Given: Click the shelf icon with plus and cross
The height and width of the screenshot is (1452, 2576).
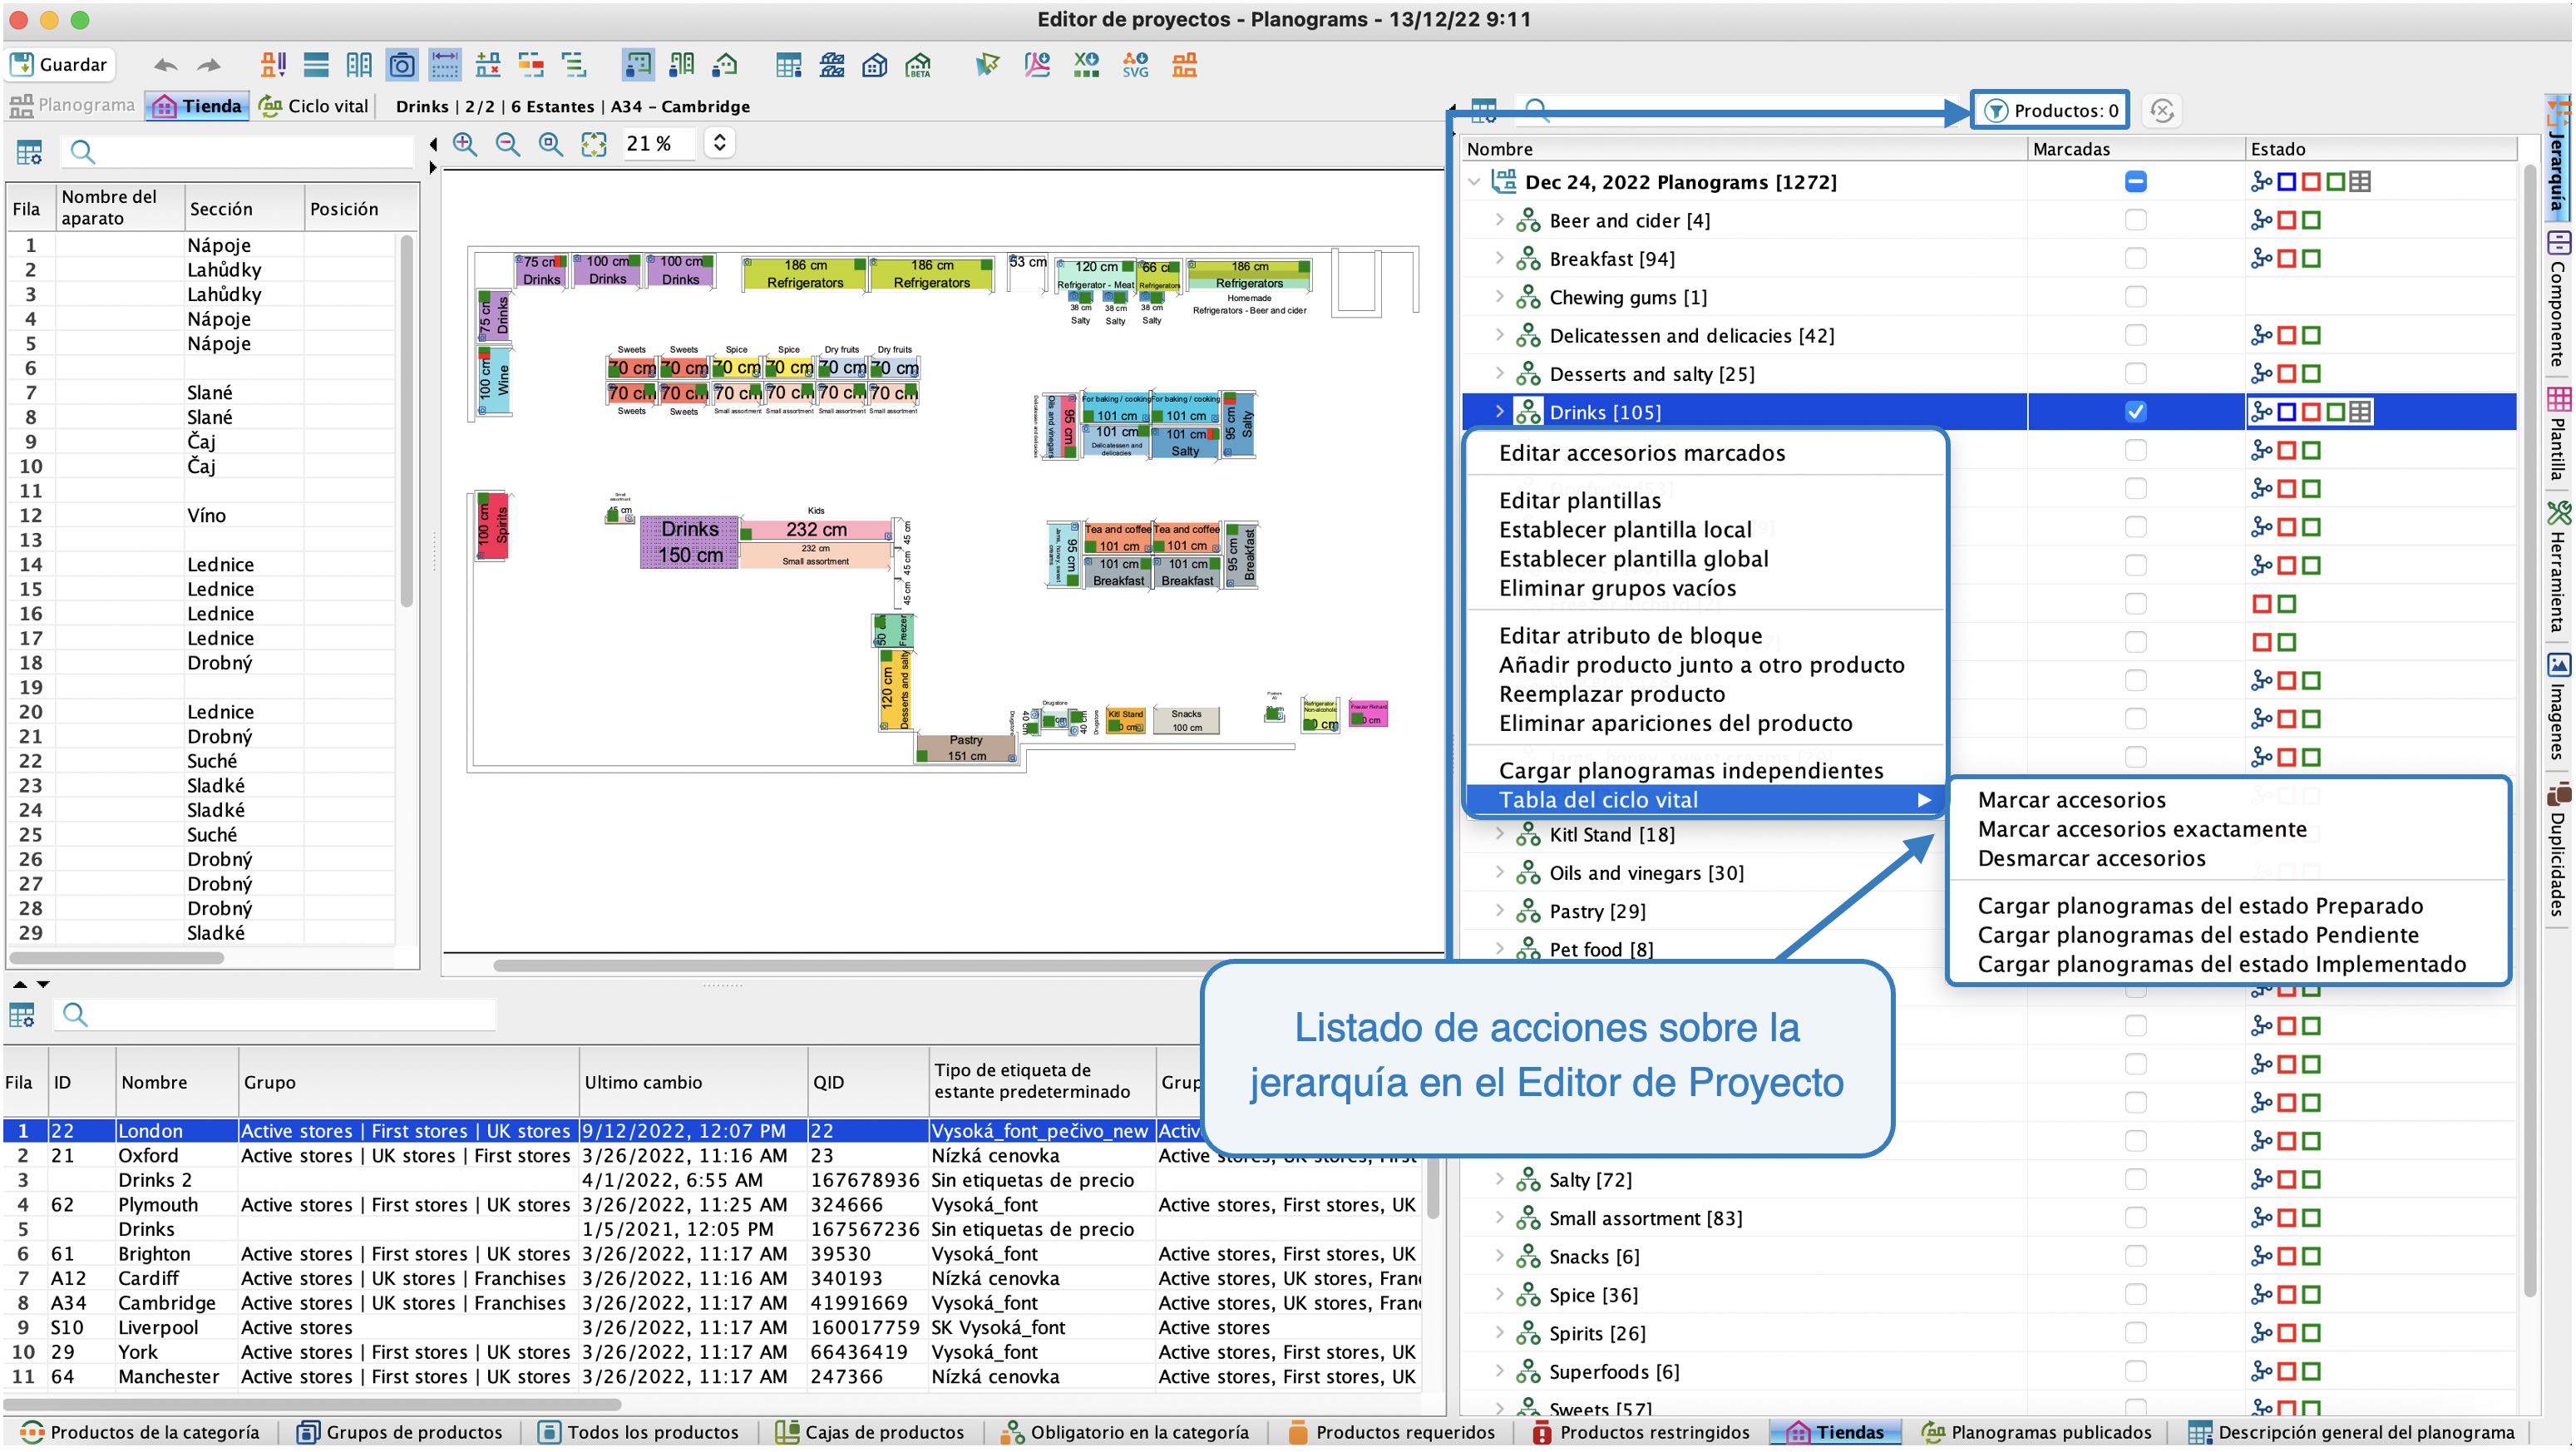Looking at the screenshot, I should click(488, 66).
